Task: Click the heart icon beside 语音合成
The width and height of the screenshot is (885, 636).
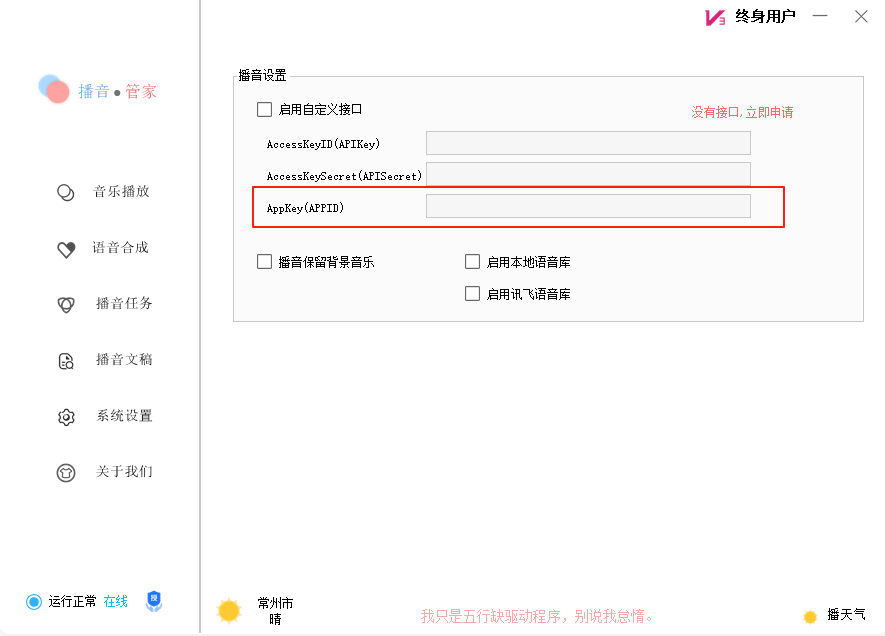Action: 66,249
